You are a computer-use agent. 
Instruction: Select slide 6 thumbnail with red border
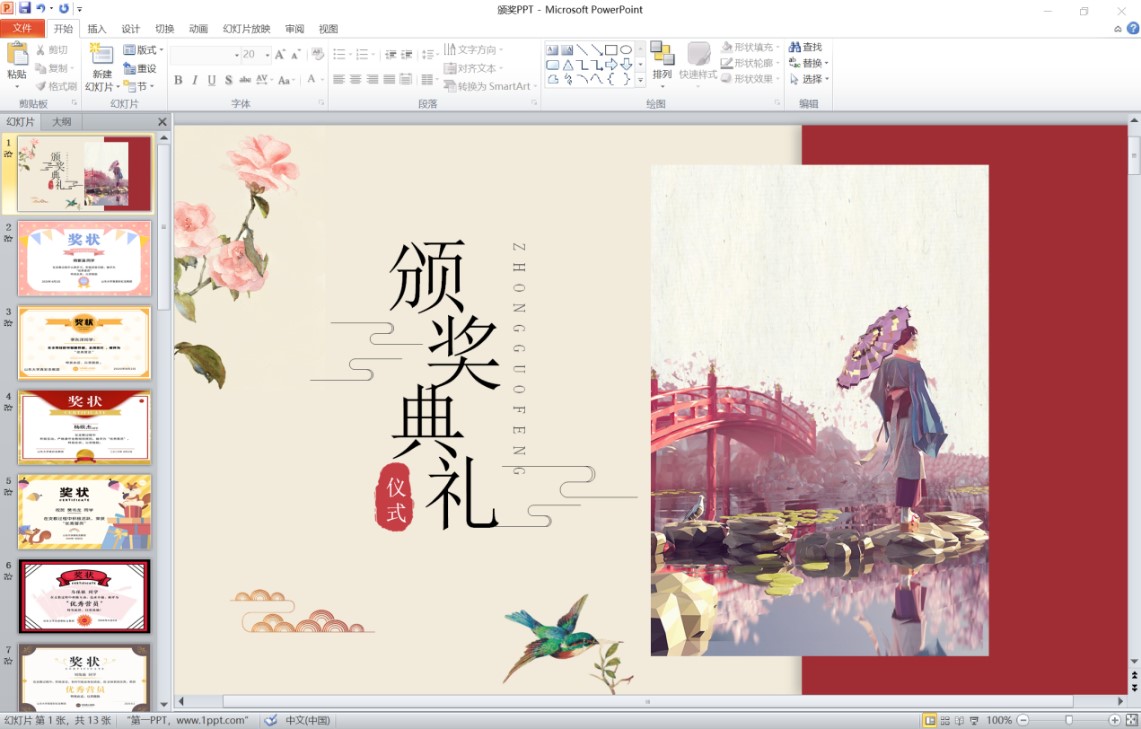84,596
